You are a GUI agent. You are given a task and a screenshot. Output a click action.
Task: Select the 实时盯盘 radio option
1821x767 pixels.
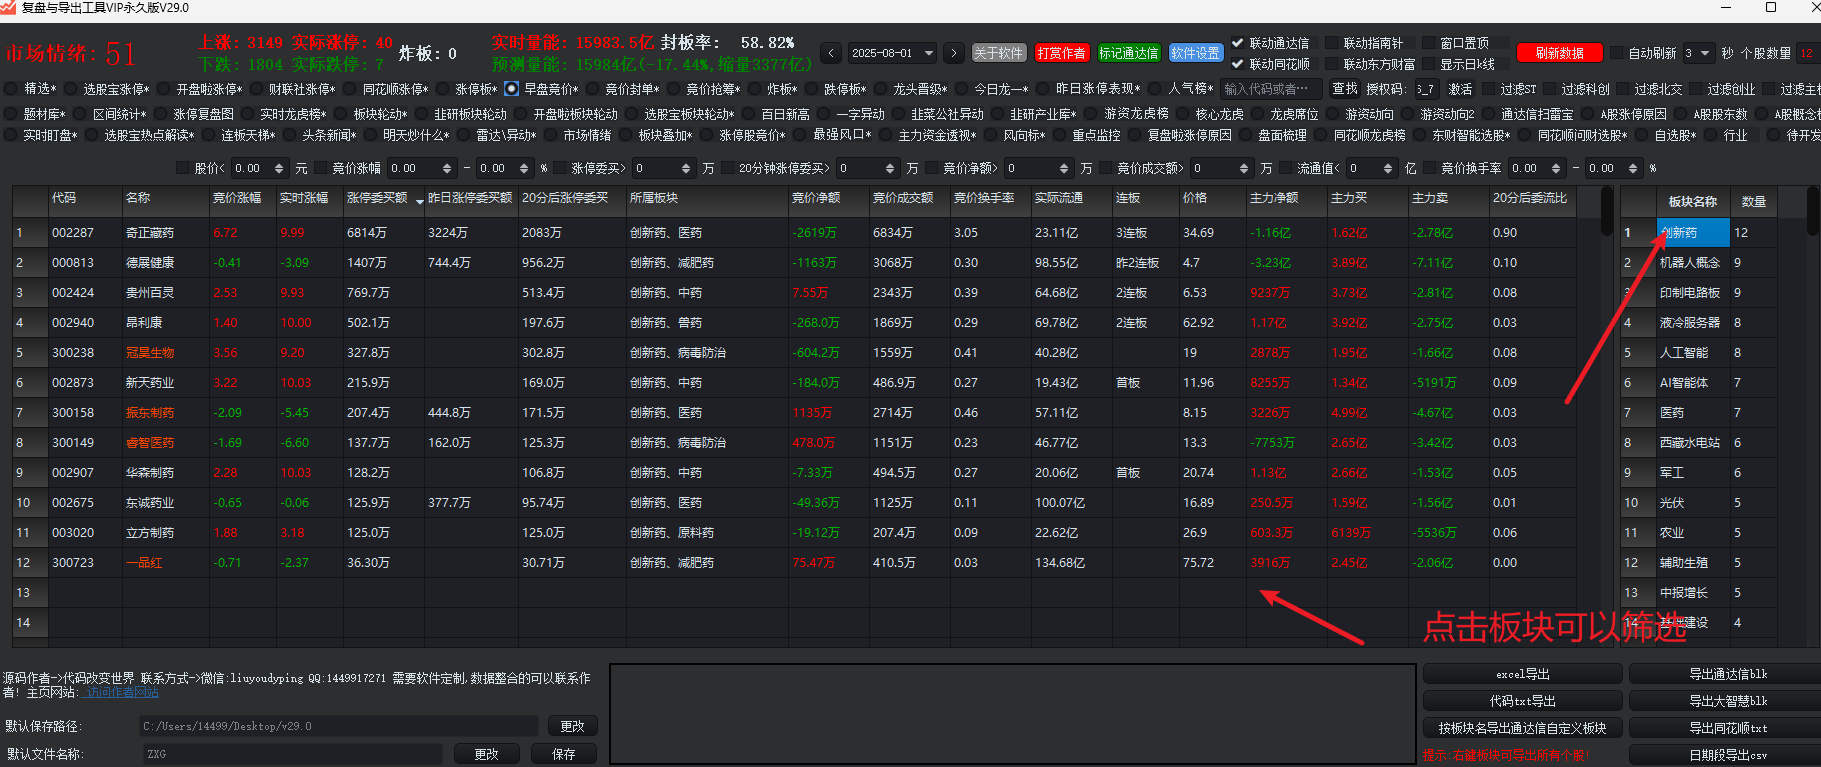point(12,135)
